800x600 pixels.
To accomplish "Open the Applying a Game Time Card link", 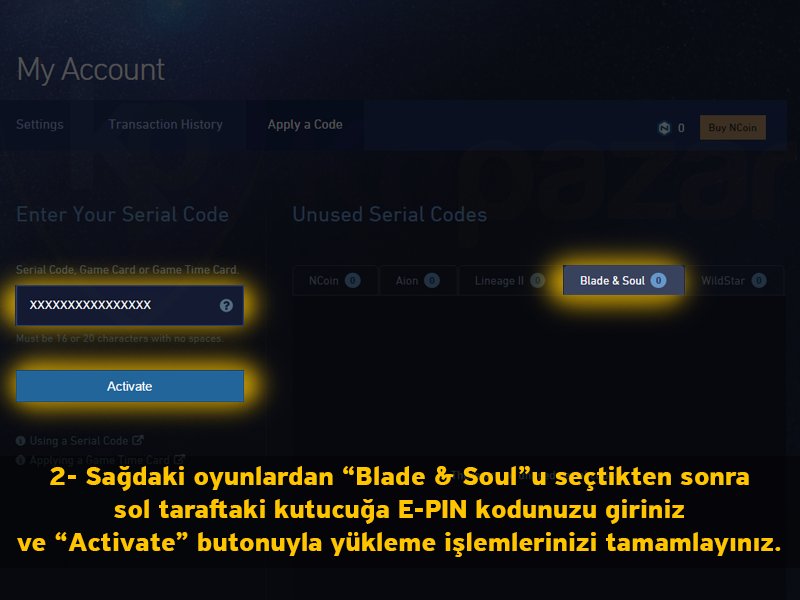I will [99, 460].
